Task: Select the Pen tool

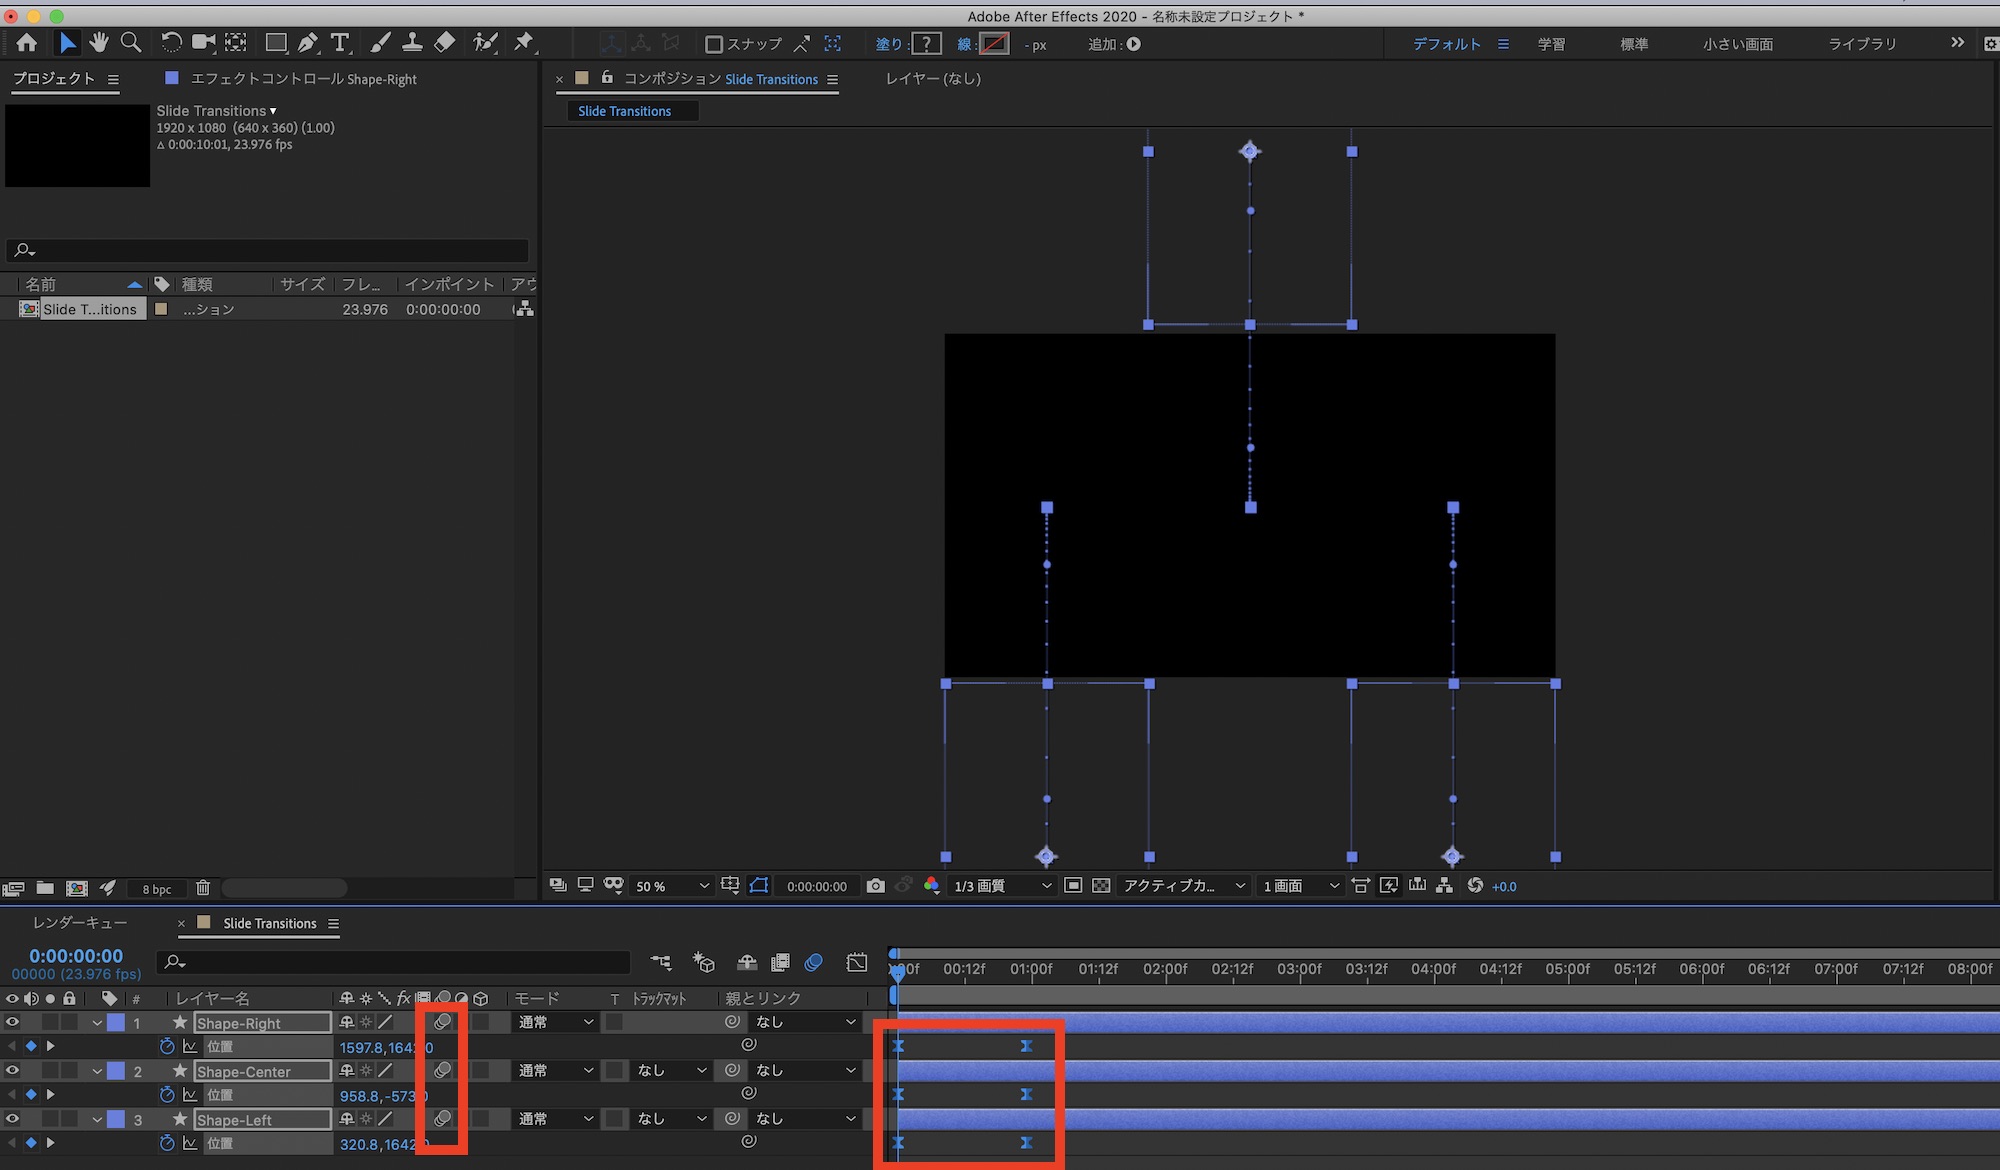Action: tap(308, 42)
